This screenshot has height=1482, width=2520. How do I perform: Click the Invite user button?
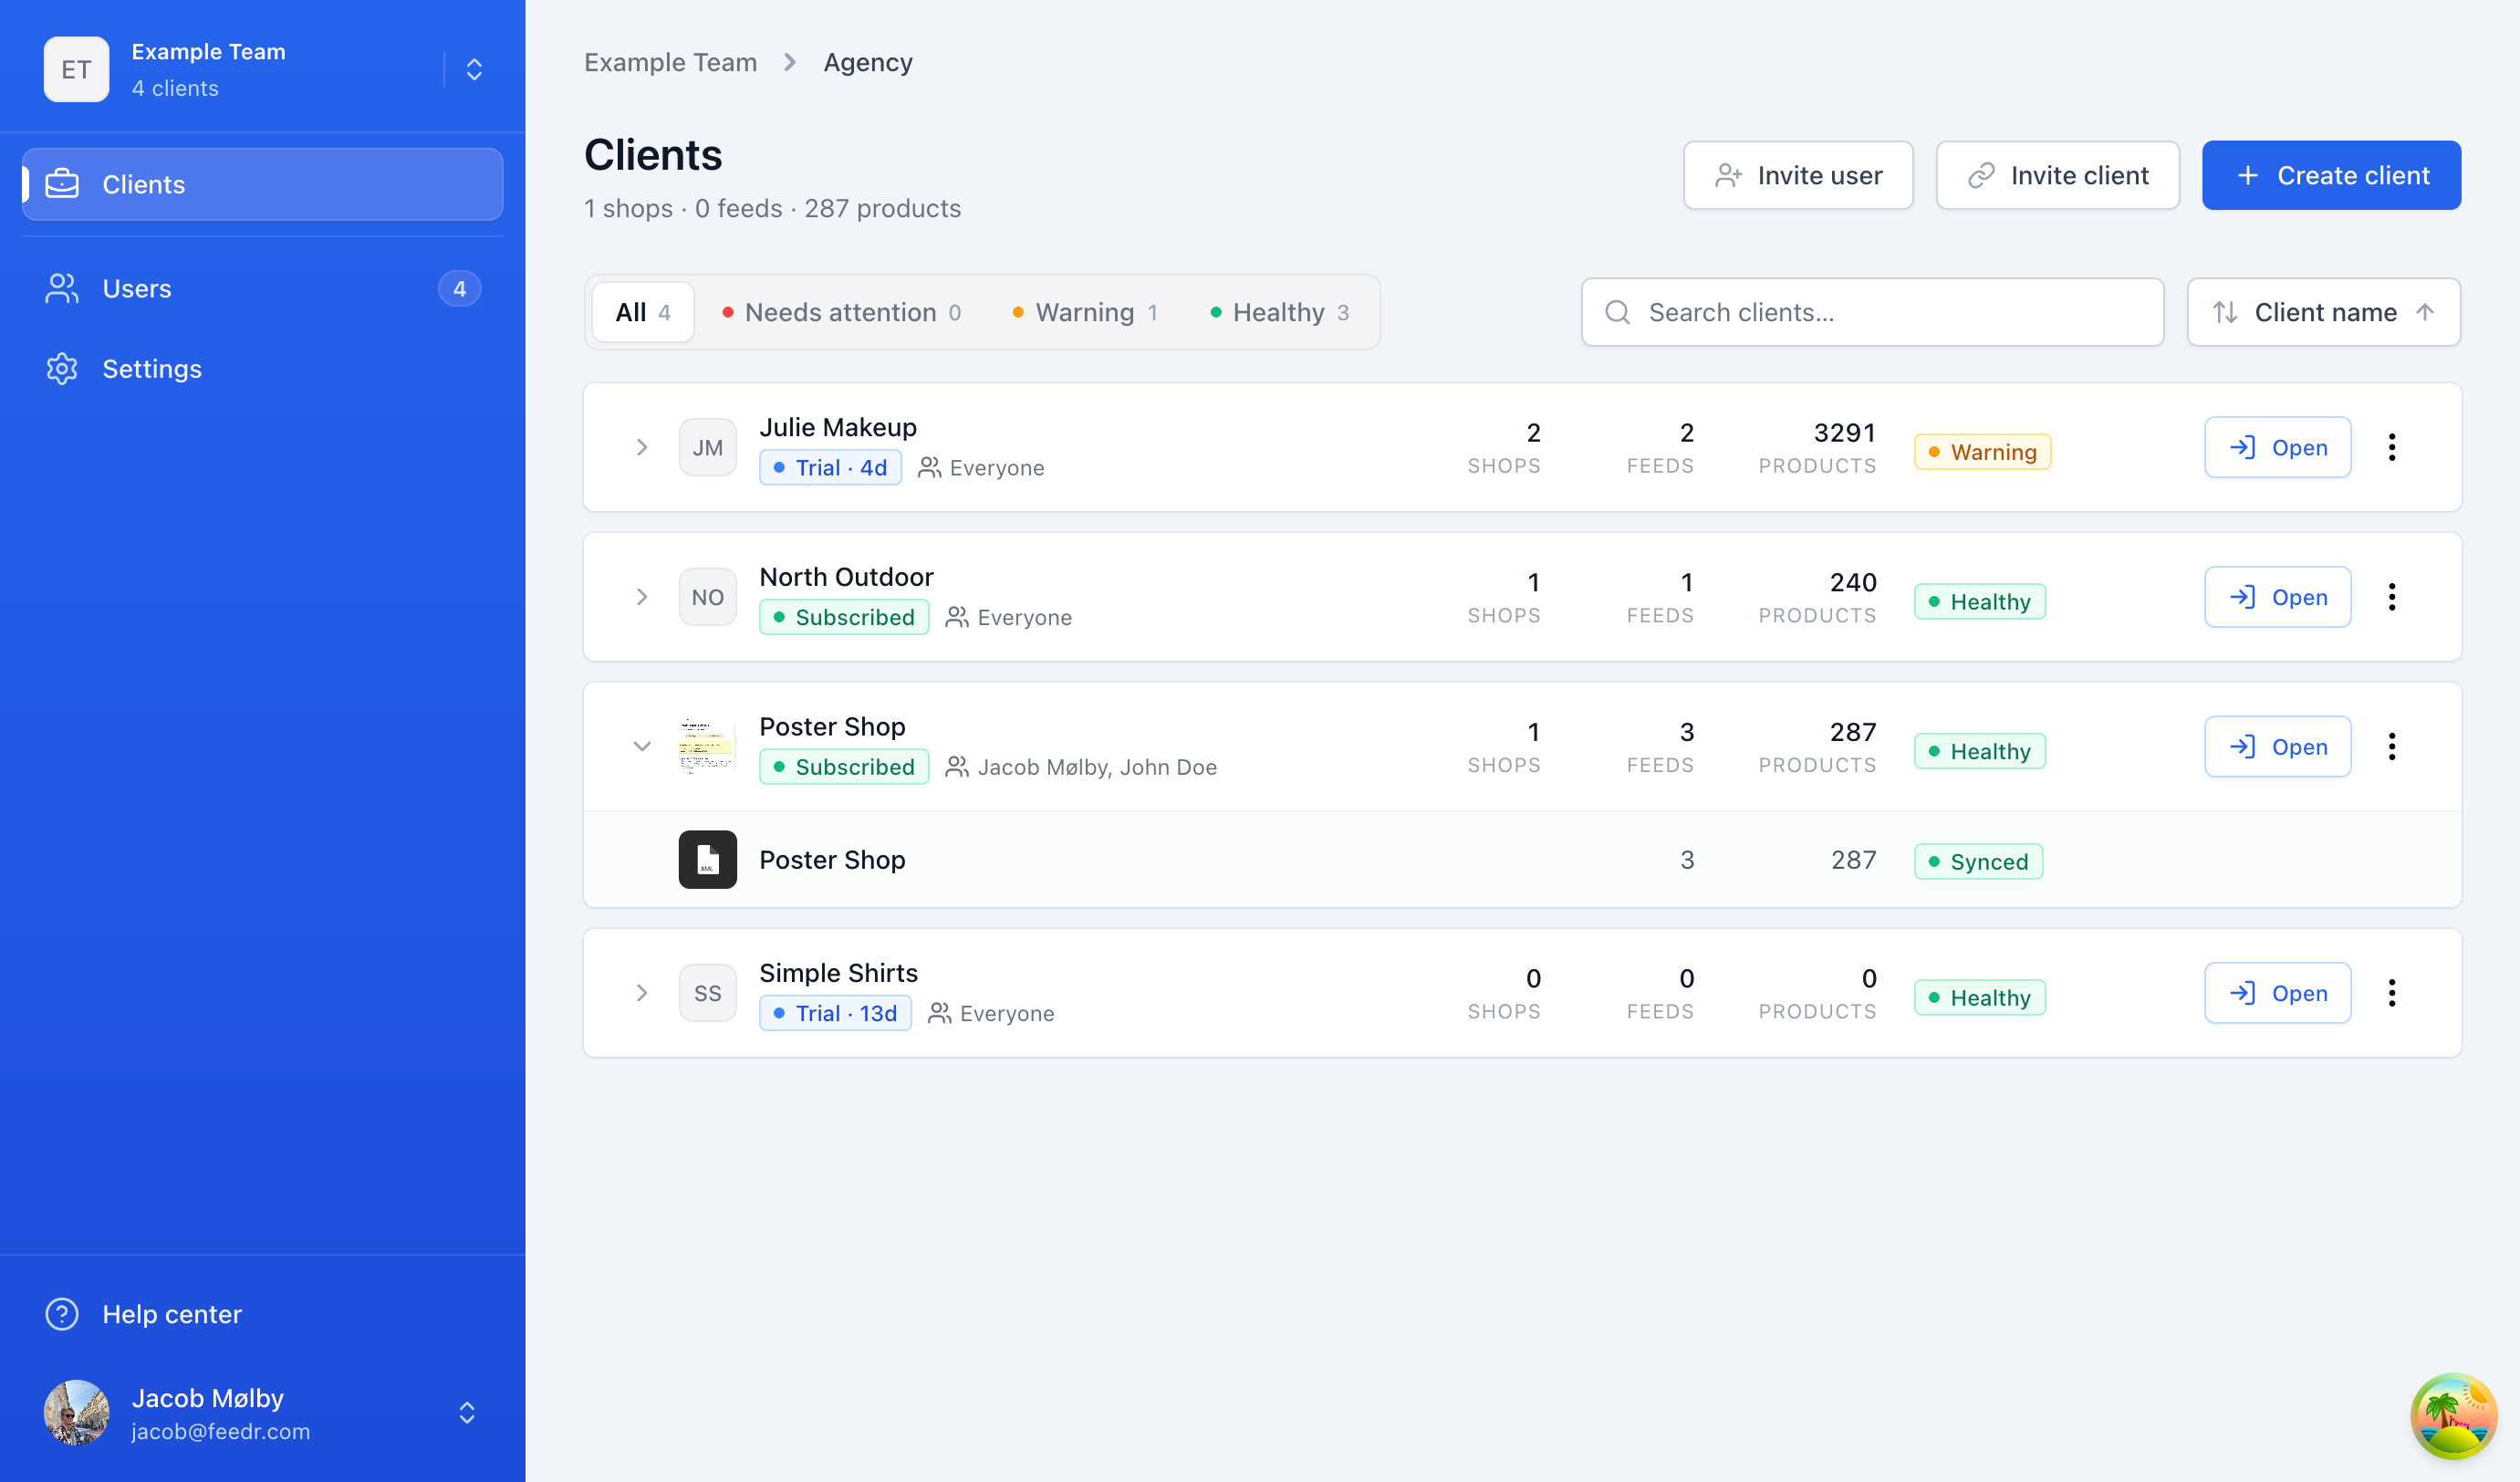1798,175
